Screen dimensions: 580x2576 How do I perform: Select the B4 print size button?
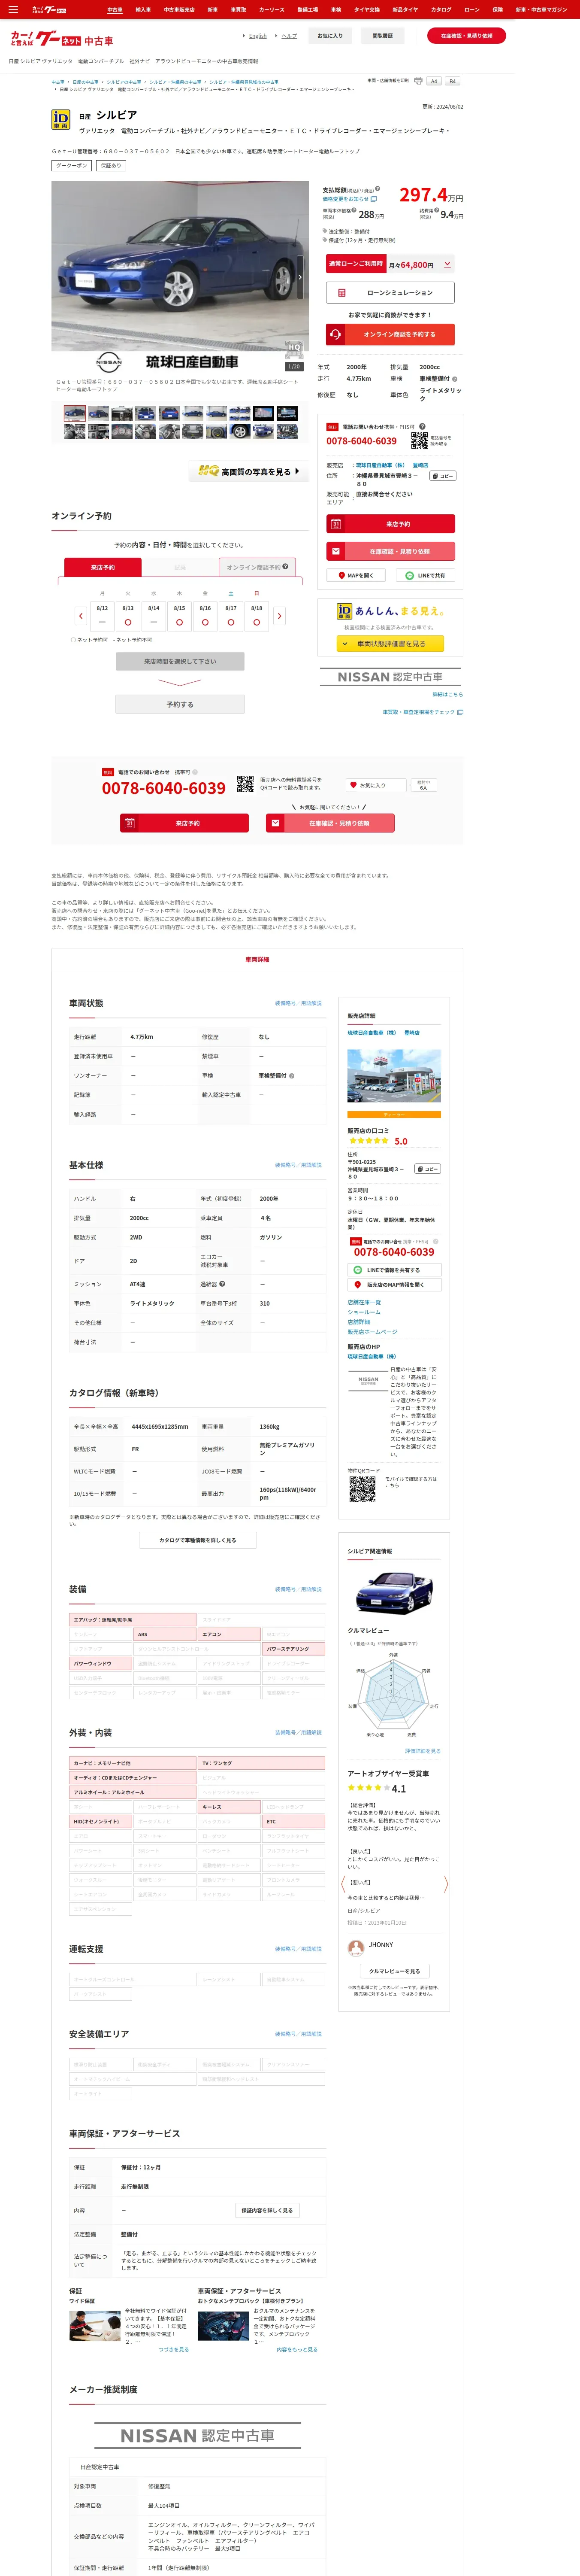click(452, 81)
